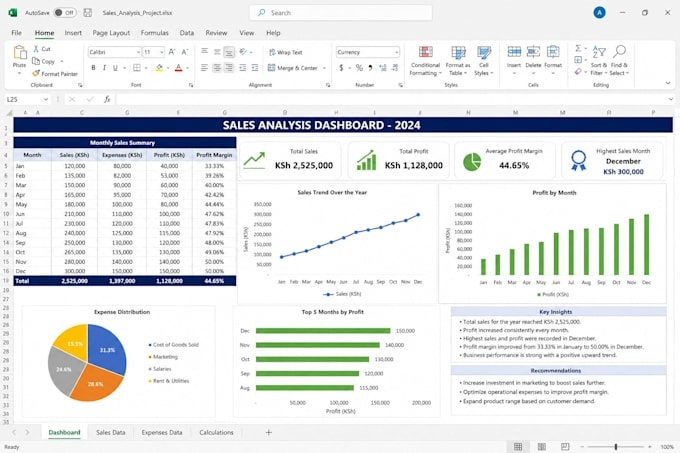Click the Italic formatting icon
The width and height of the screenshot is (680, 453).
104,68
